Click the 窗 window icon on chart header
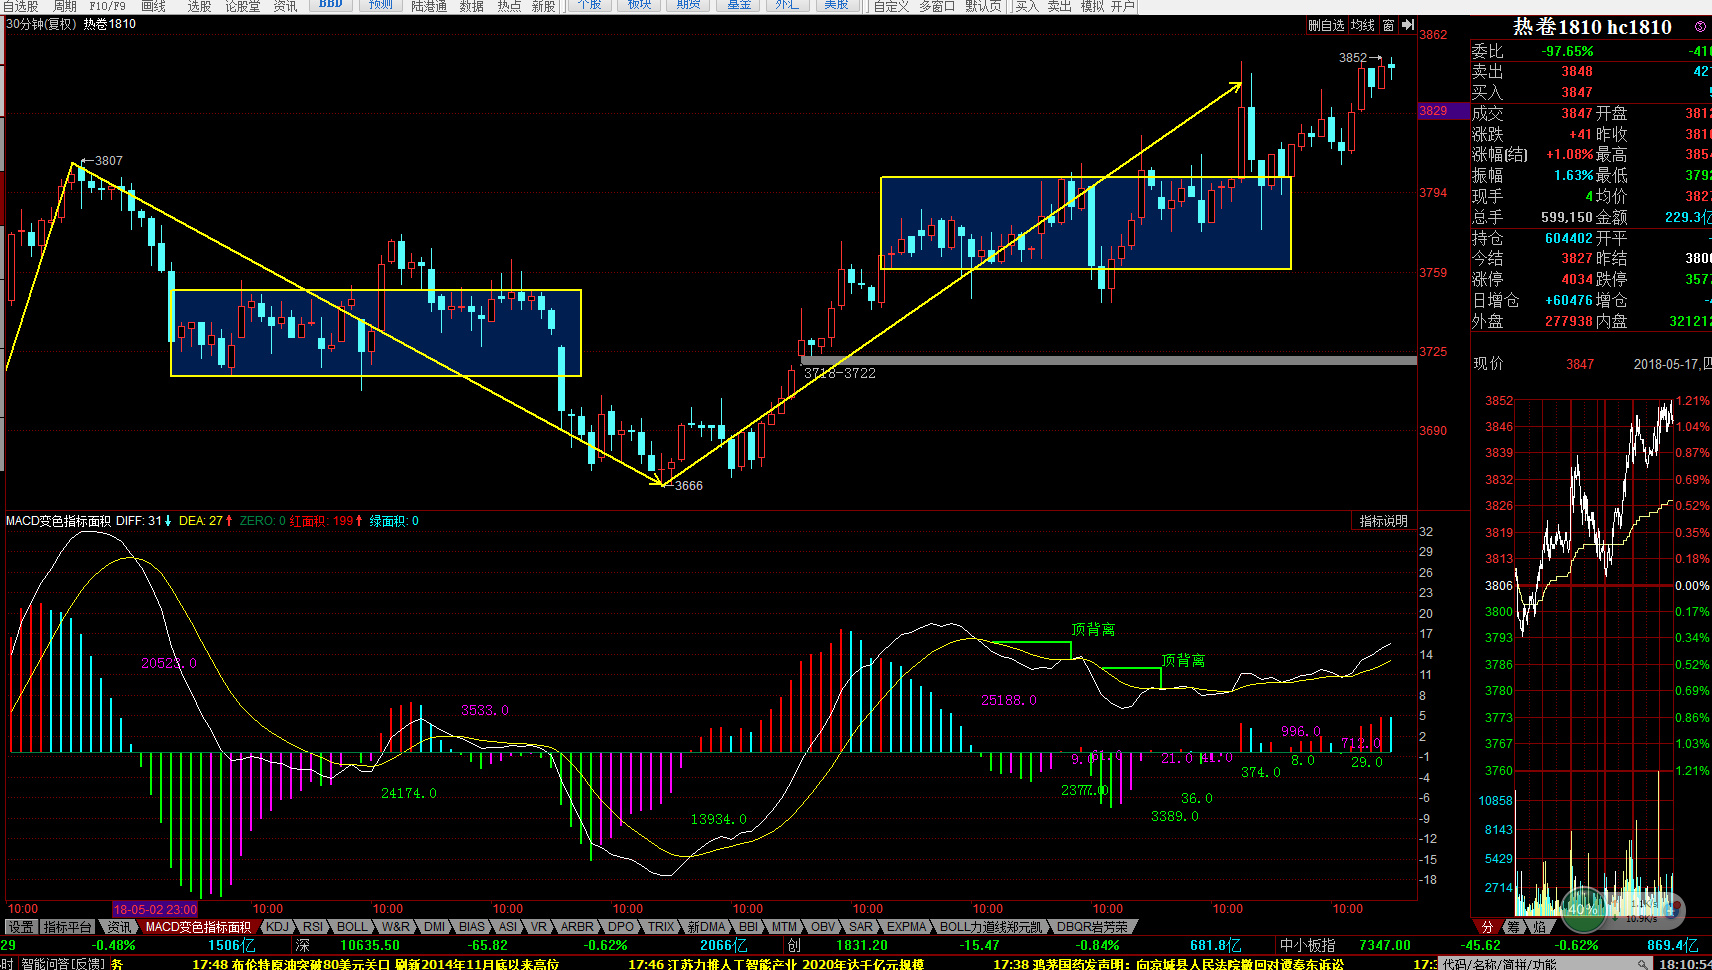 coord(1389,25)
